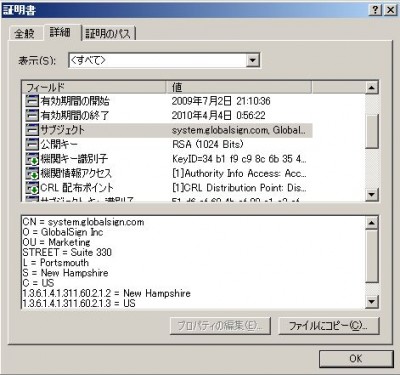Screen dimensions: 400x375
Task: Click the C = US line
Action: click(38, 283)
